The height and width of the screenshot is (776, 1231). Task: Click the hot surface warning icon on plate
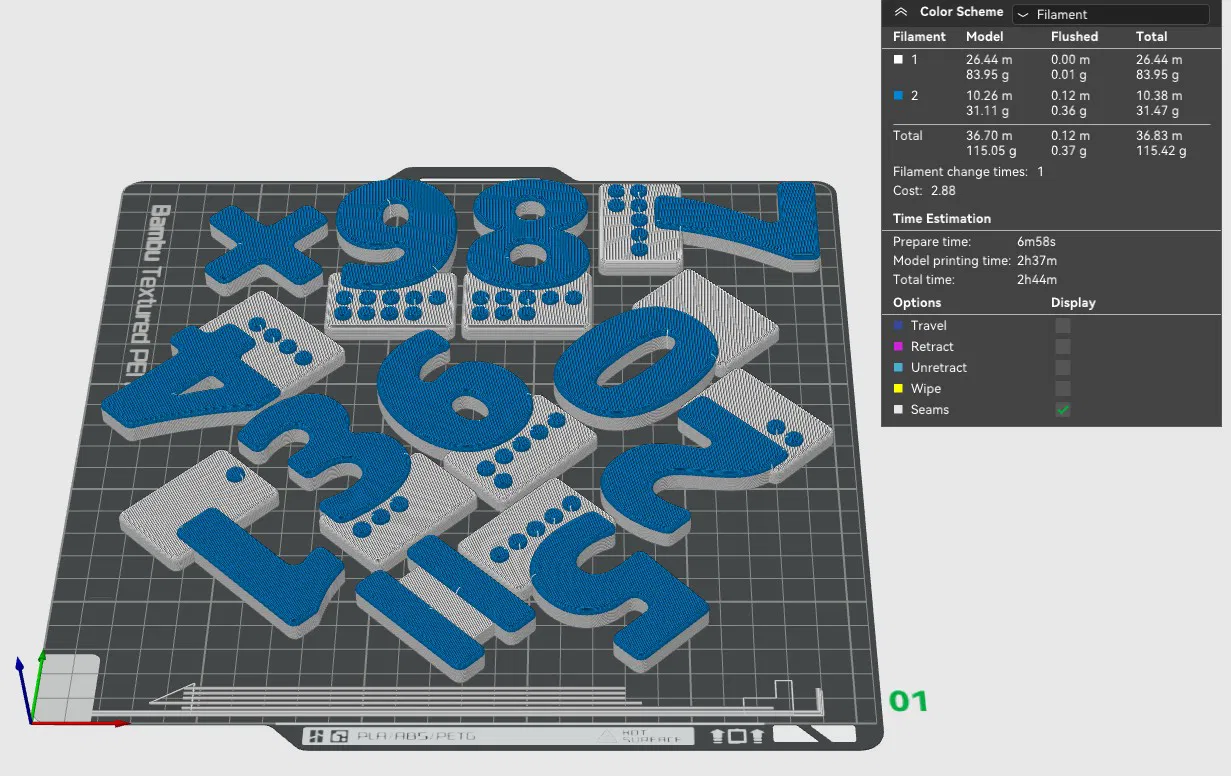pyautogui.click(x=607, y=736)
